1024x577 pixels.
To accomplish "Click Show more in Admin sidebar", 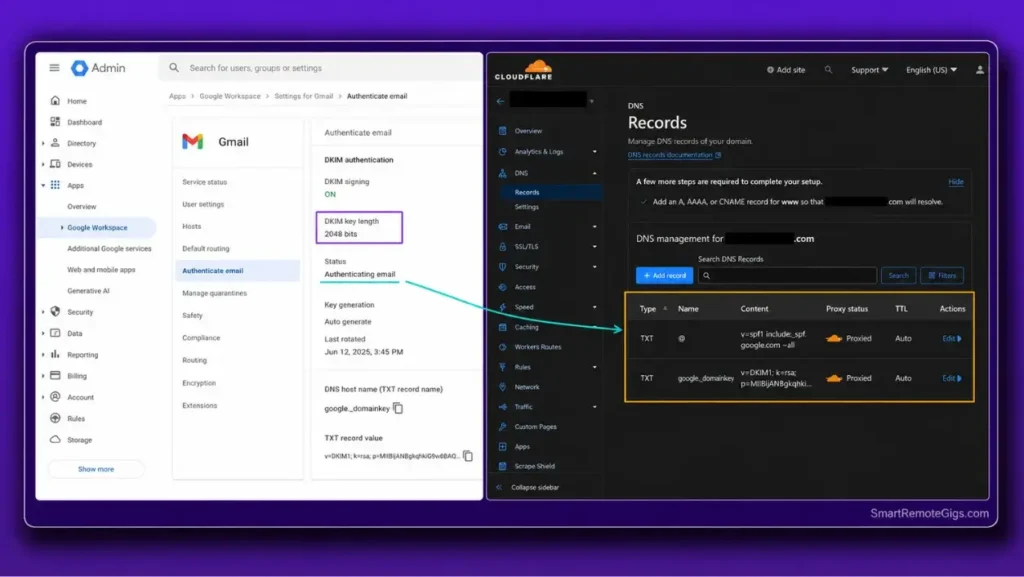I will coord(96,469).
